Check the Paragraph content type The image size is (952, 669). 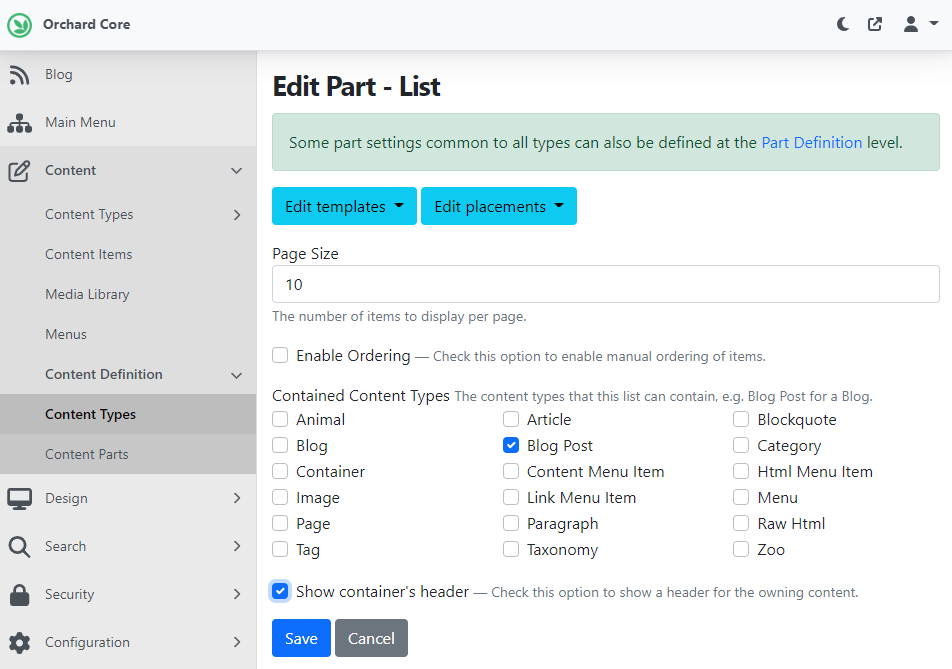coord(511,523)
